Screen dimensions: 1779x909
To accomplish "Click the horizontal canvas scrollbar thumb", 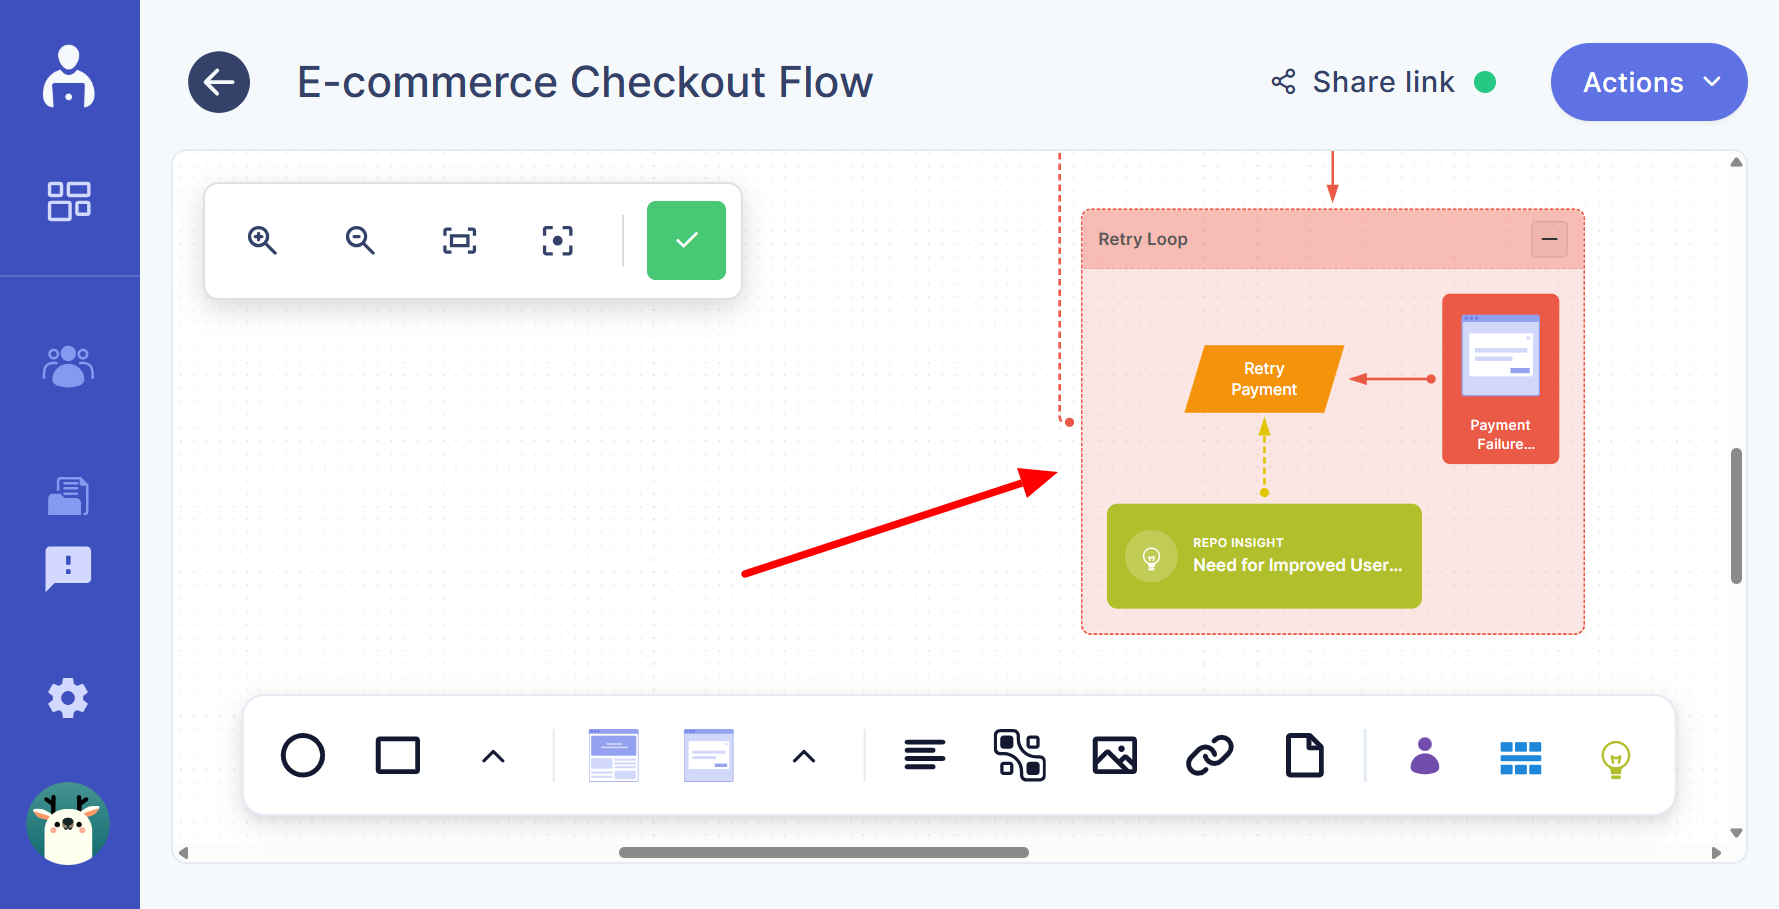I will (x=824, y=853).
